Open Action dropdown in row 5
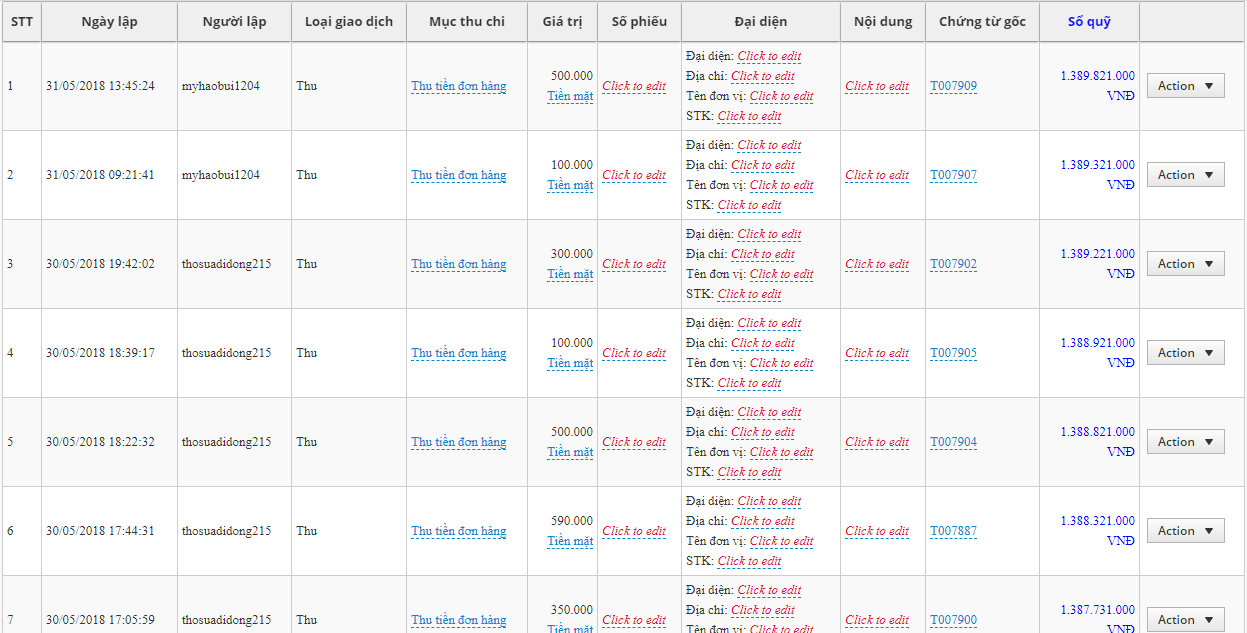 click(1185, 442)
